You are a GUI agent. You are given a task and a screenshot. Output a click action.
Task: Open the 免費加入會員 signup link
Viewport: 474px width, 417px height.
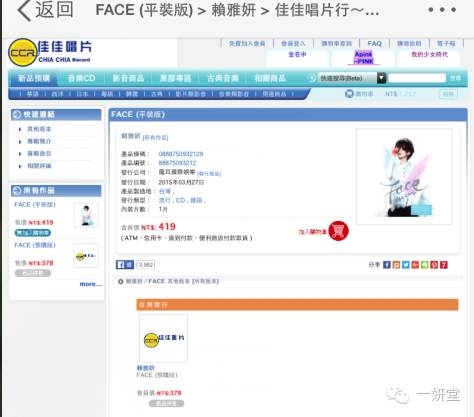(247, 44)
